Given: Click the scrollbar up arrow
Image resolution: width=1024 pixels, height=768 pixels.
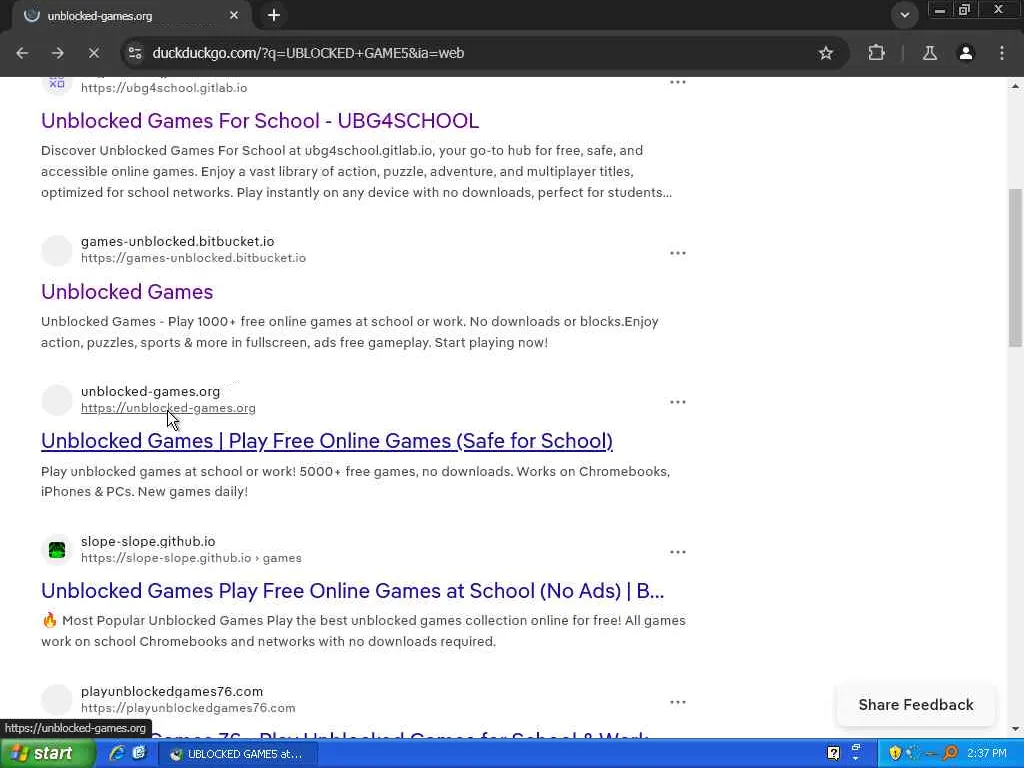Looking at the screenshot, I should [x=1015, y=86].
